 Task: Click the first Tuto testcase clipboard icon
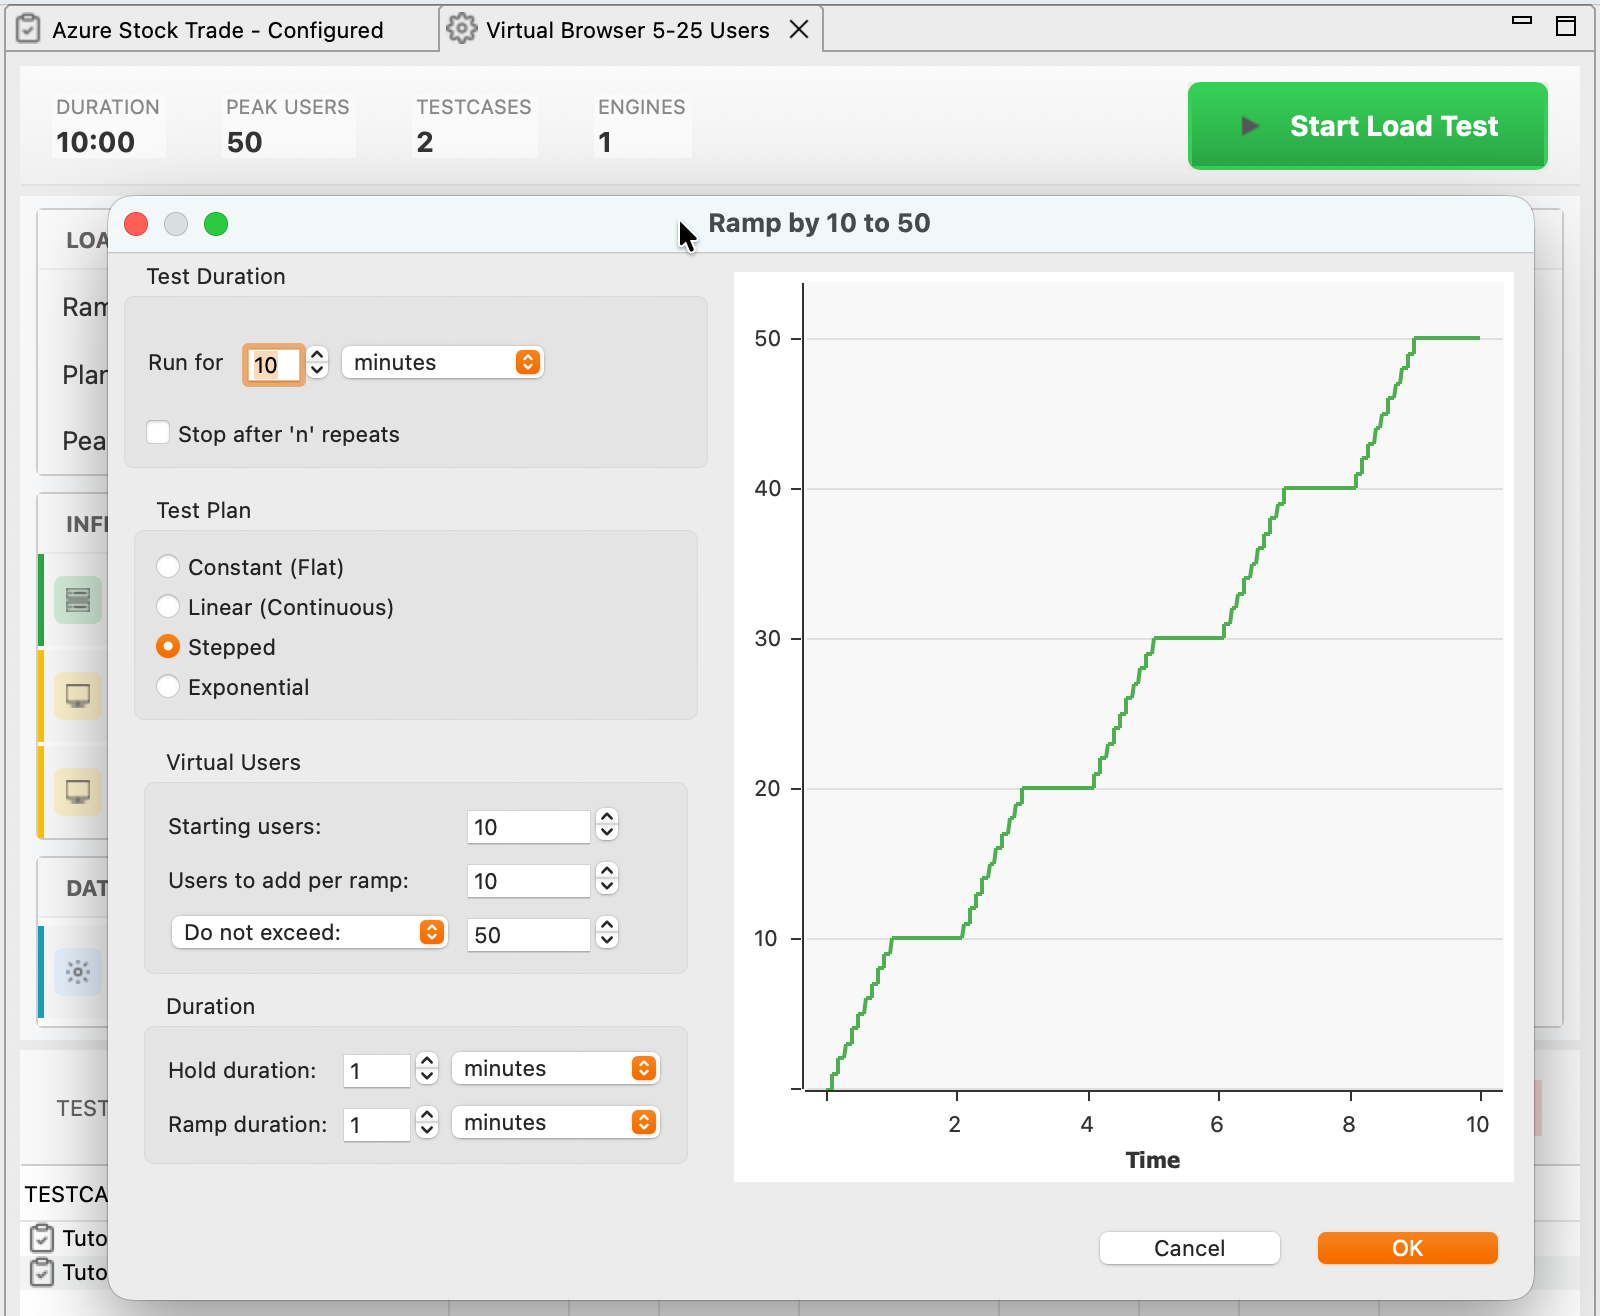click(41, 1238)
